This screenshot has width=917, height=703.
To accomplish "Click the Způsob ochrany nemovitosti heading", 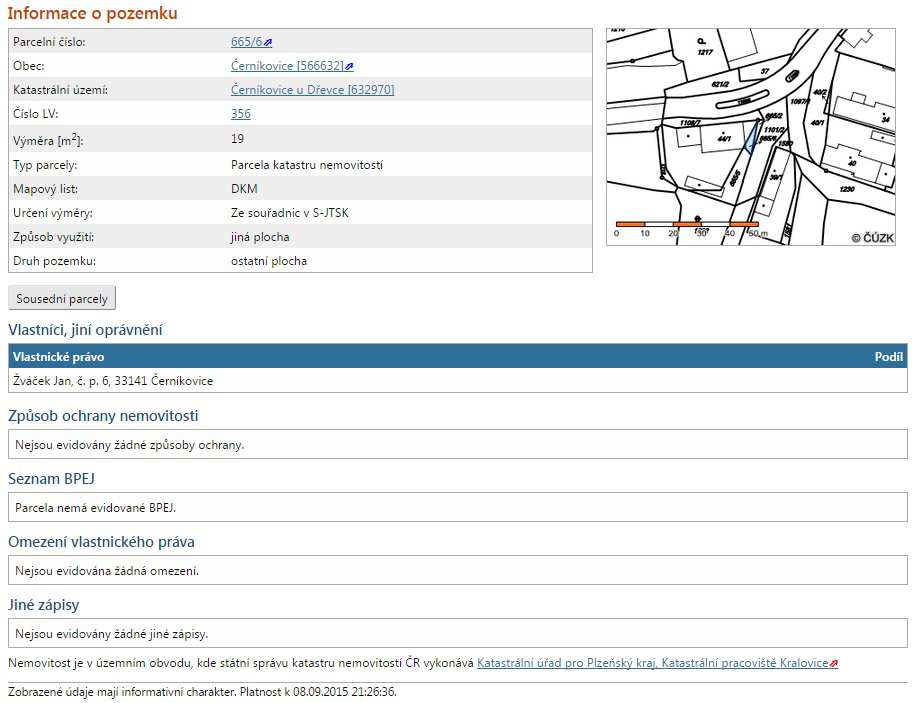I will click(x=103, y=416).
